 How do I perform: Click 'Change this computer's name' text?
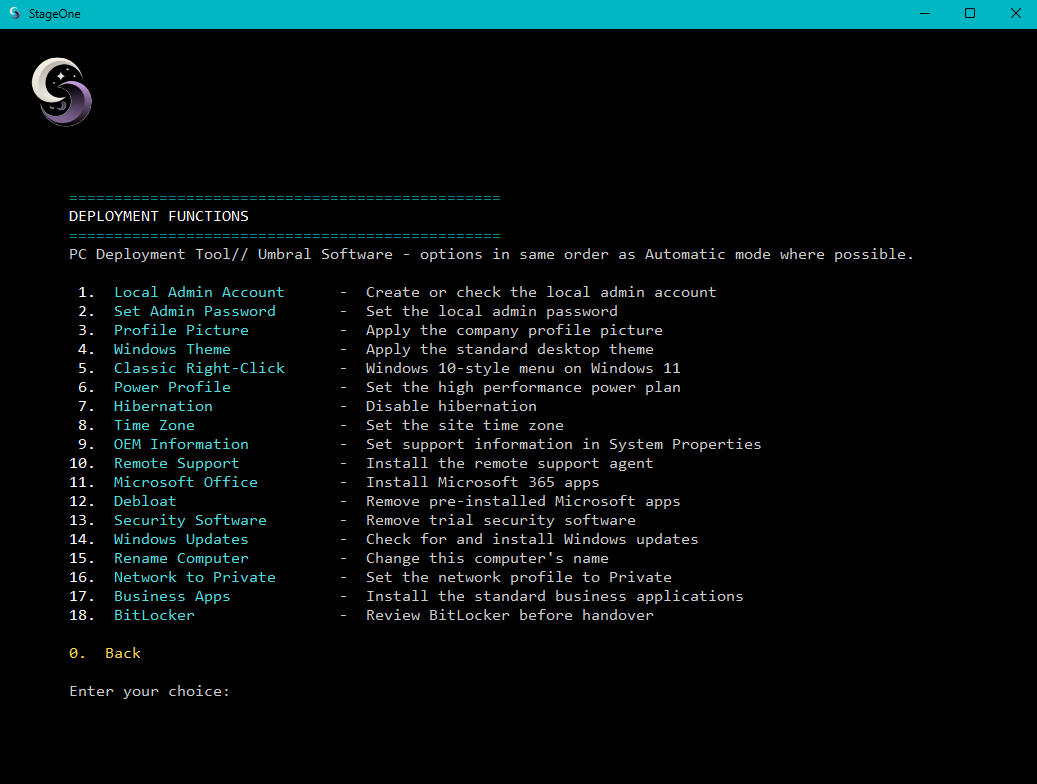[x=487, y=558]
